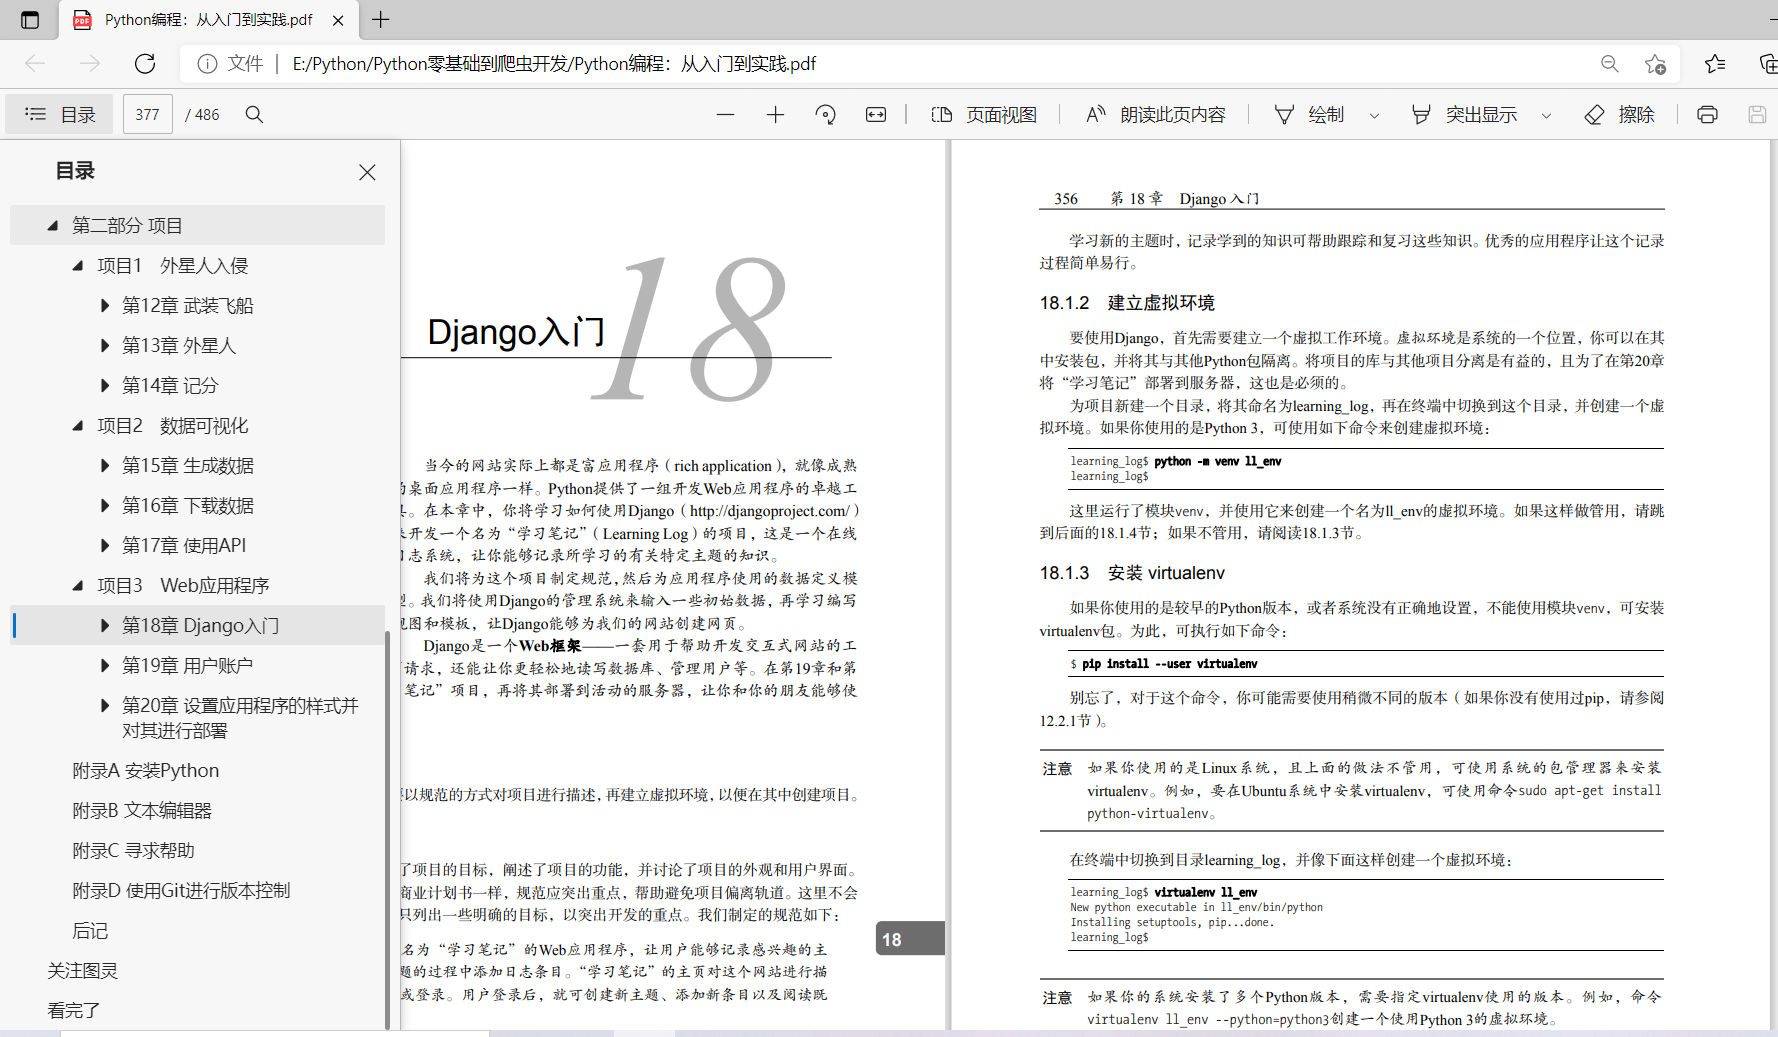
Task: Save the PDF document
Action: click(x=1757, y=115)
